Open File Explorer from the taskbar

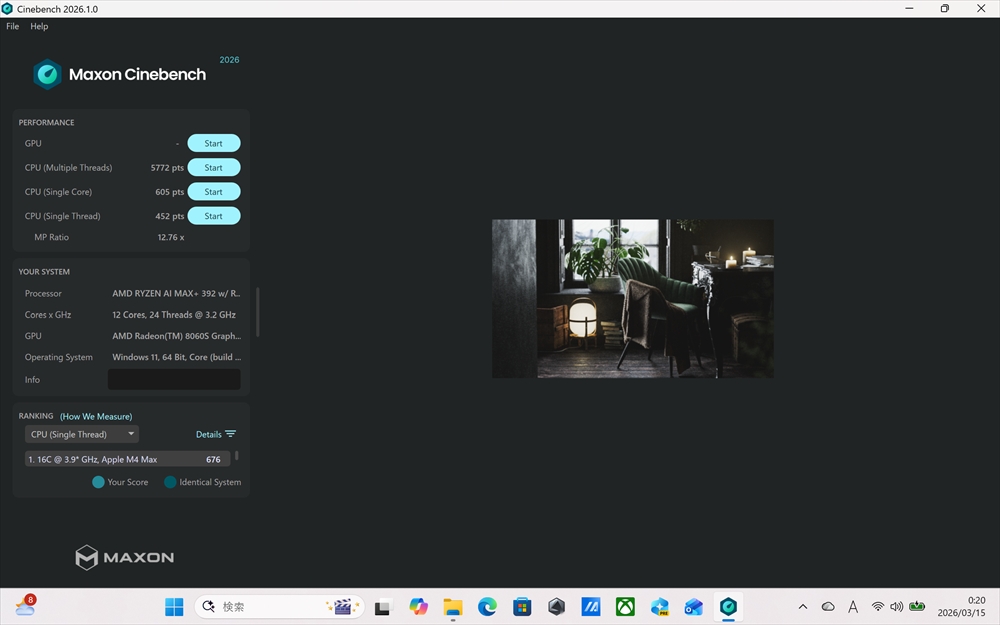click(x=453, y=607)
